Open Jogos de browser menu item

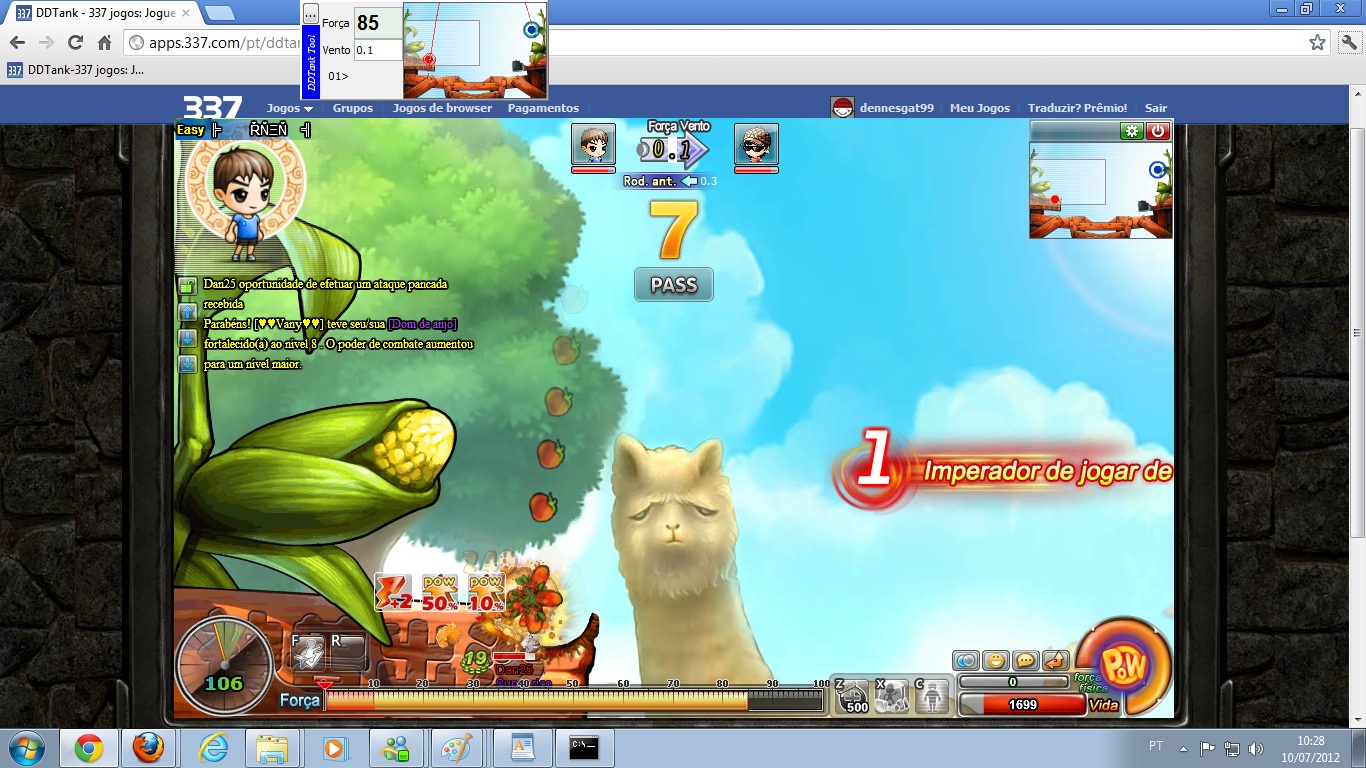coord(442,108)
